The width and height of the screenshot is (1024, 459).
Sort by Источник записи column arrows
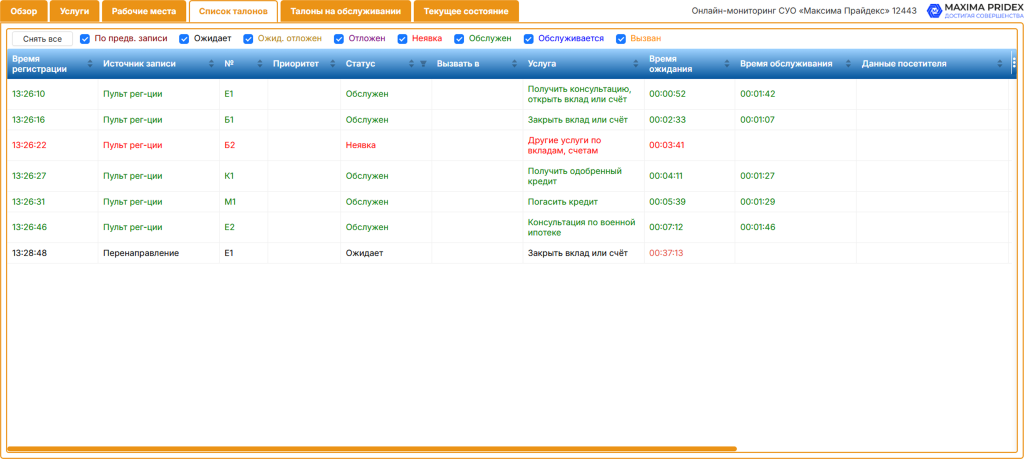click(x=211, y=64)
